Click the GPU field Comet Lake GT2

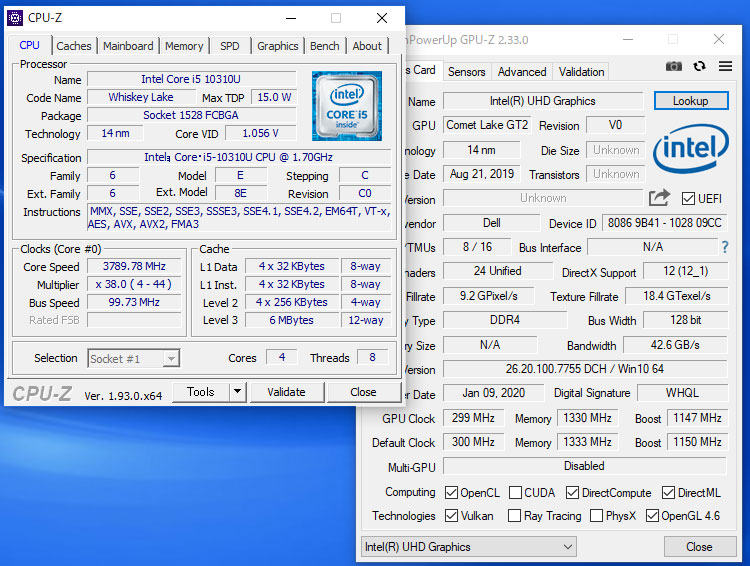(x=487, y=125)
